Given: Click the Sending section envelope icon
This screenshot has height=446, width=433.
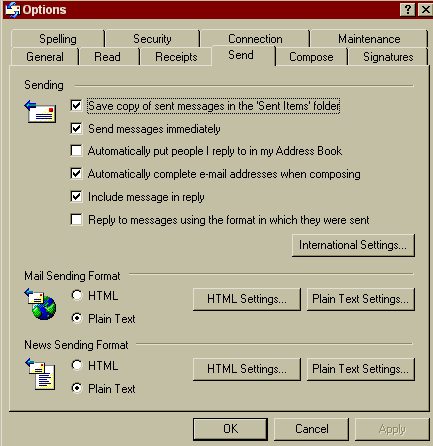Looking at the screenshot, I should [40, 112].
